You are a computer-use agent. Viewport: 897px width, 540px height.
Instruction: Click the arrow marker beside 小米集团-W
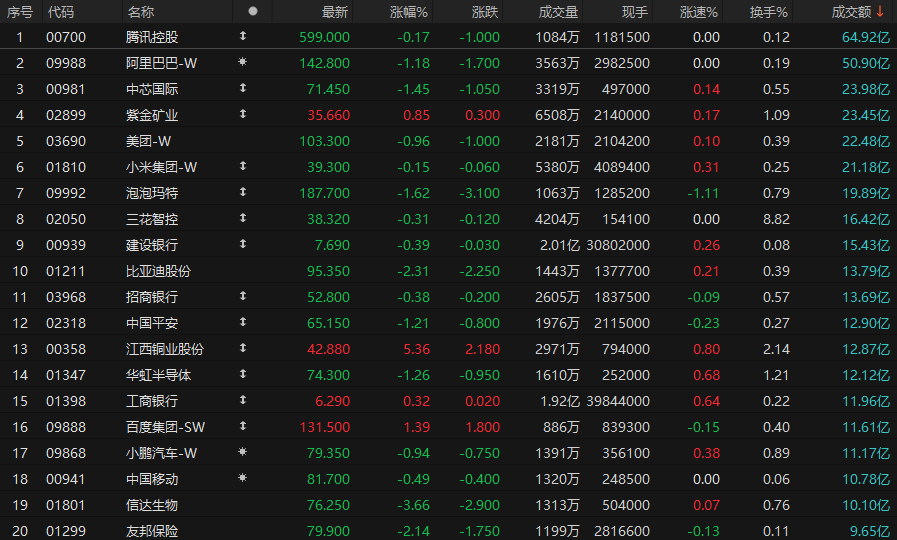(243, 166)
